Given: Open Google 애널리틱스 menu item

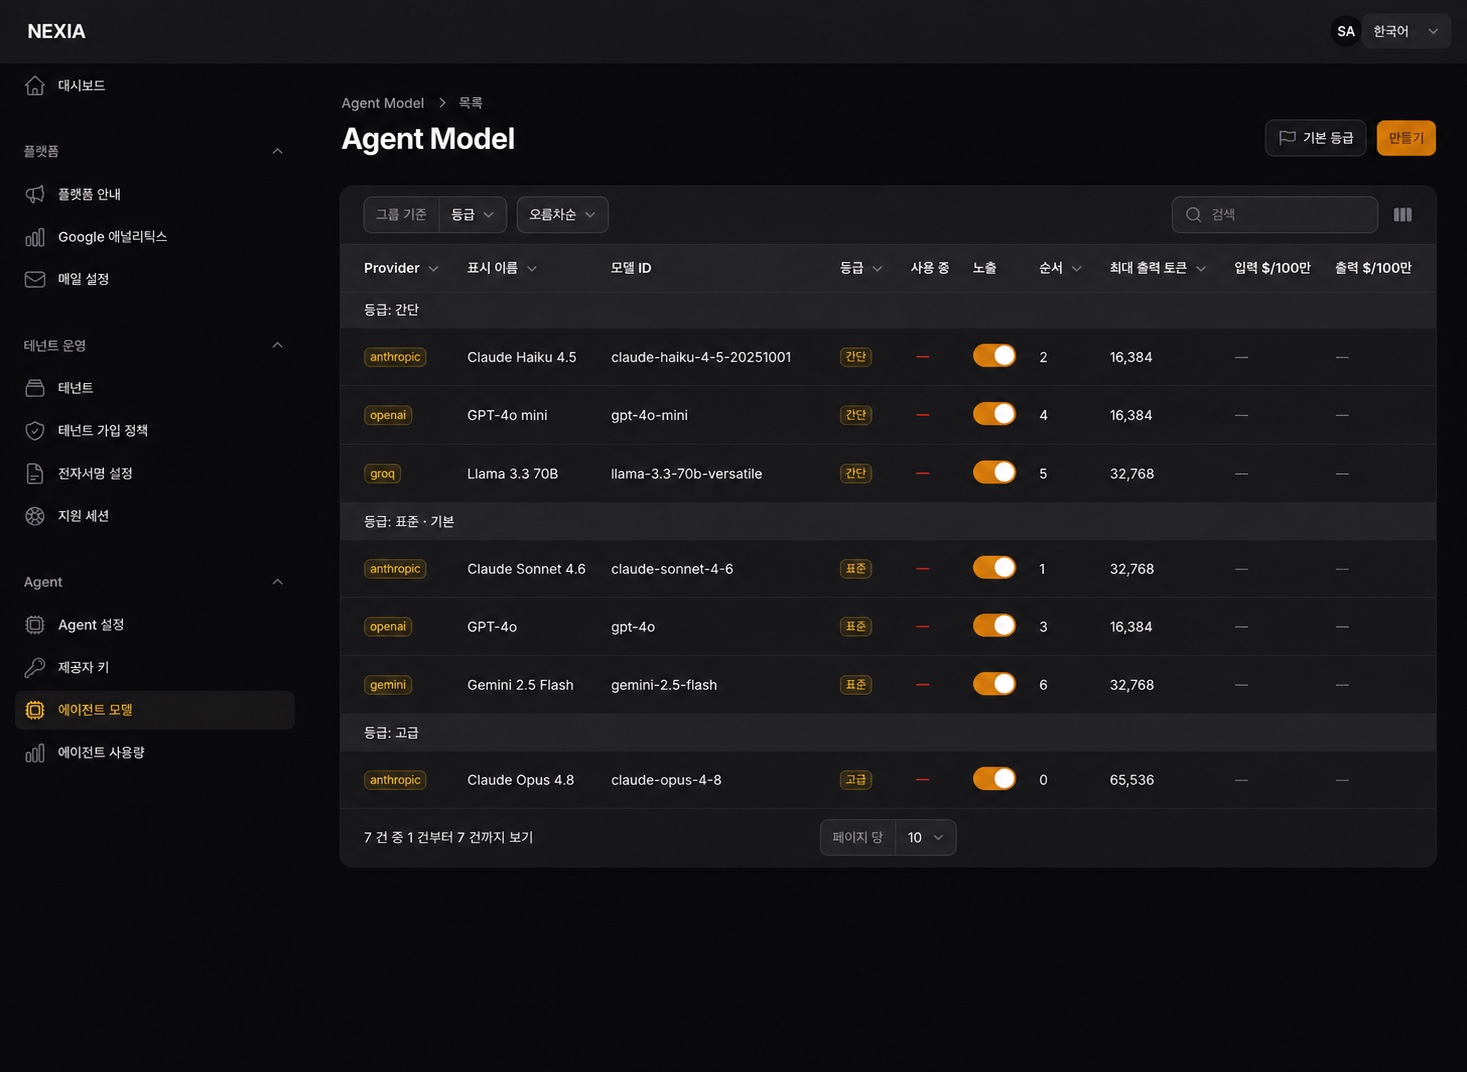Looking at the screenshot, I should point(155,237).
